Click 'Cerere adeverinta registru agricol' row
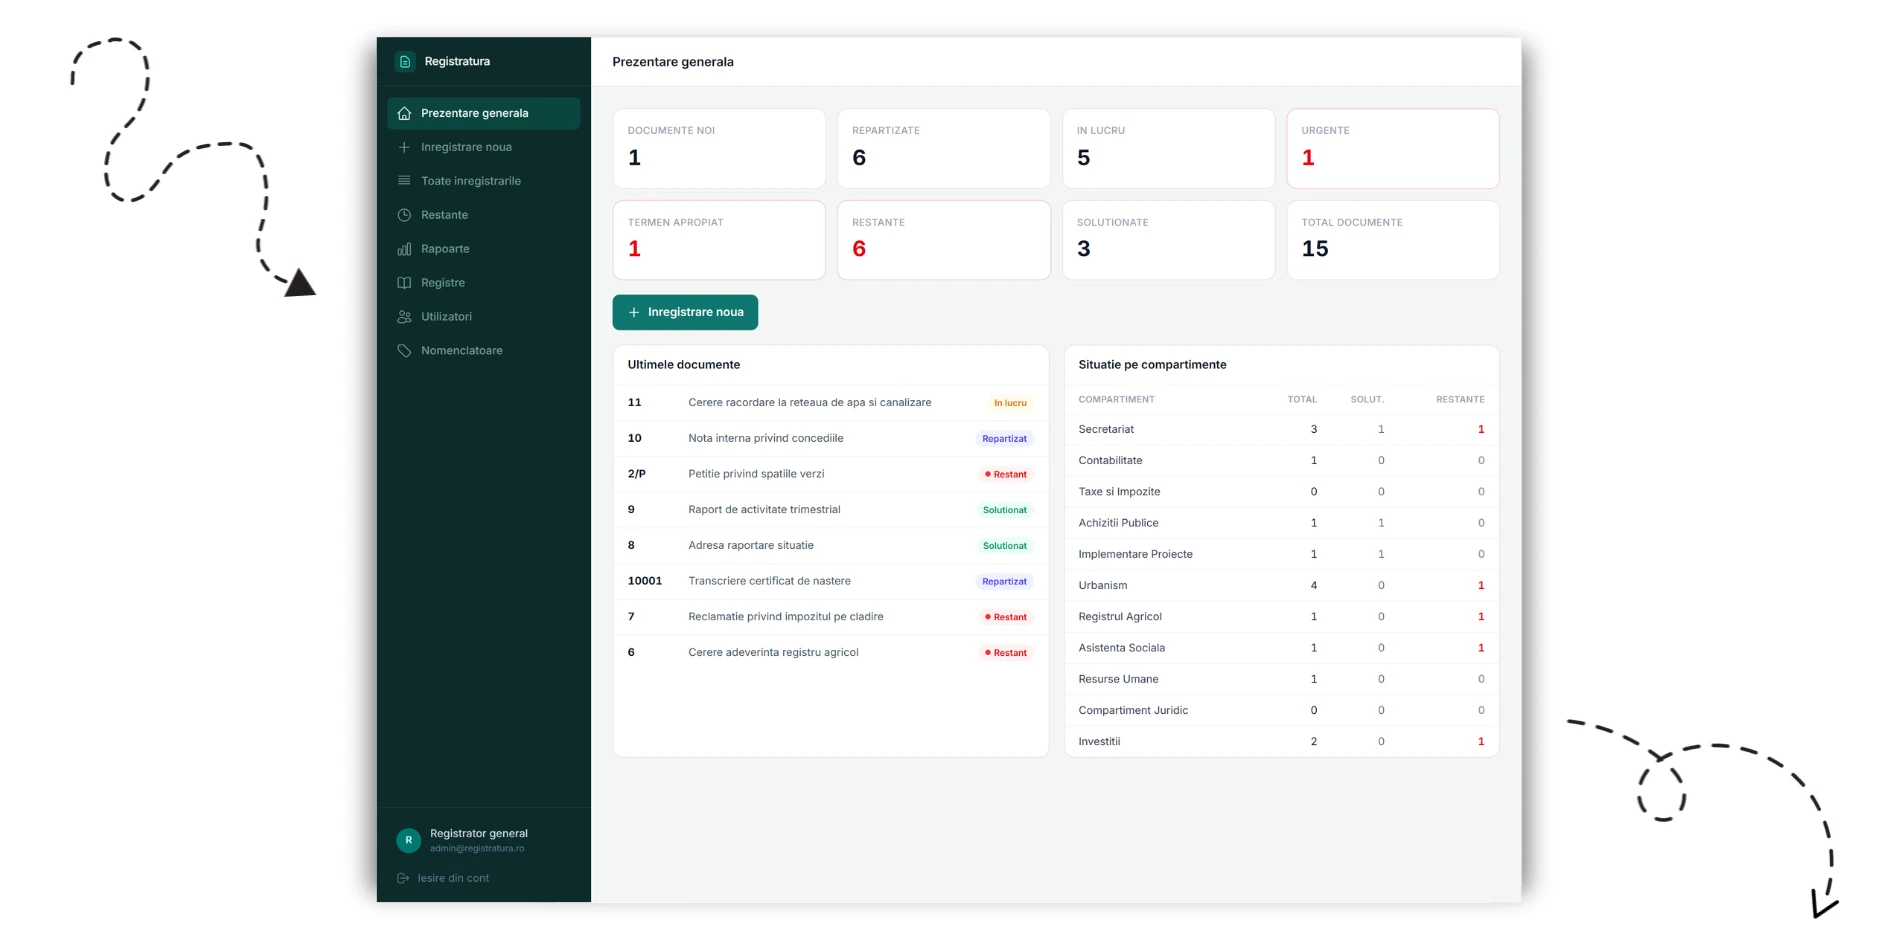1897x940 pixels. point(831,653)
